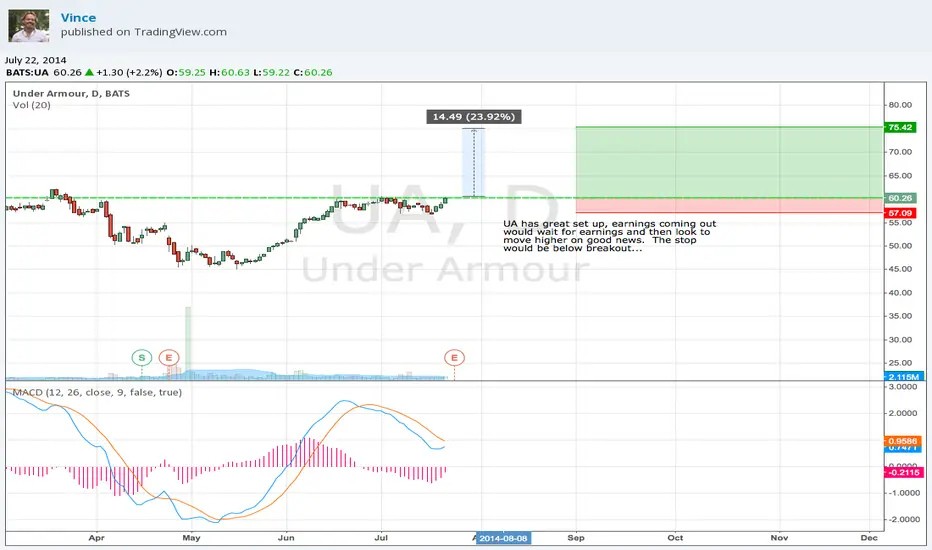932x550 pixels.
Task: Click the E earnings marker near late July
Action: [454, 357]
